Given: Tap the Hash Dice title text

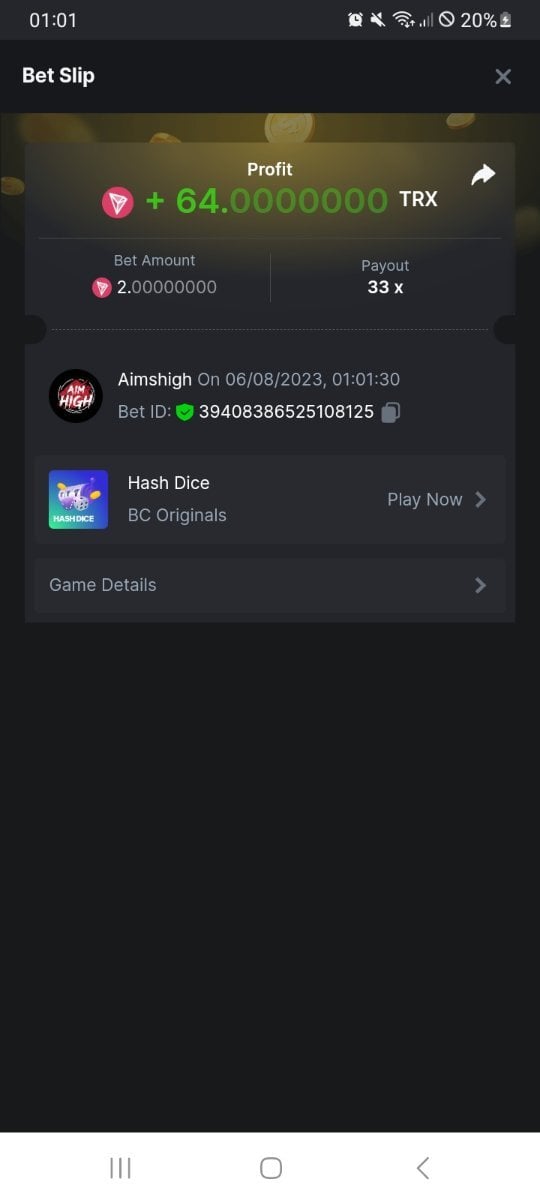Looking at the screenshot, I should coord(169,482).
